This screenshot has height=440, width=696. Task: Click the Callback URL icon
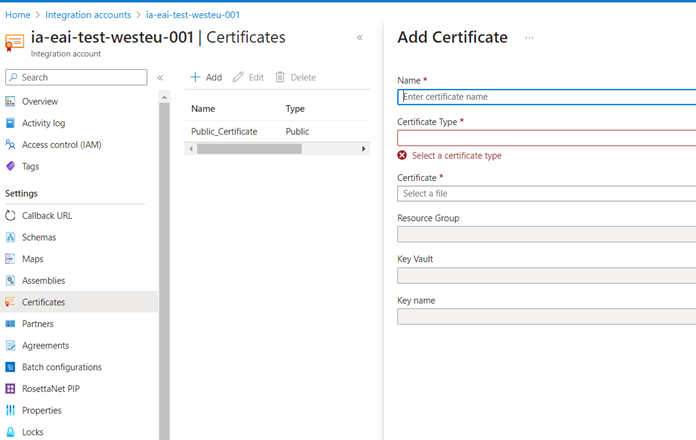tap(10, 215)
